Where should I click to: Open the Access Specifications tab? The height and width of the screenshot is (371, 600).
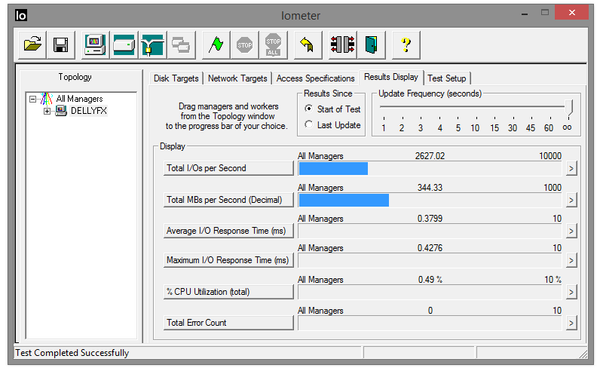click(315, 78)
